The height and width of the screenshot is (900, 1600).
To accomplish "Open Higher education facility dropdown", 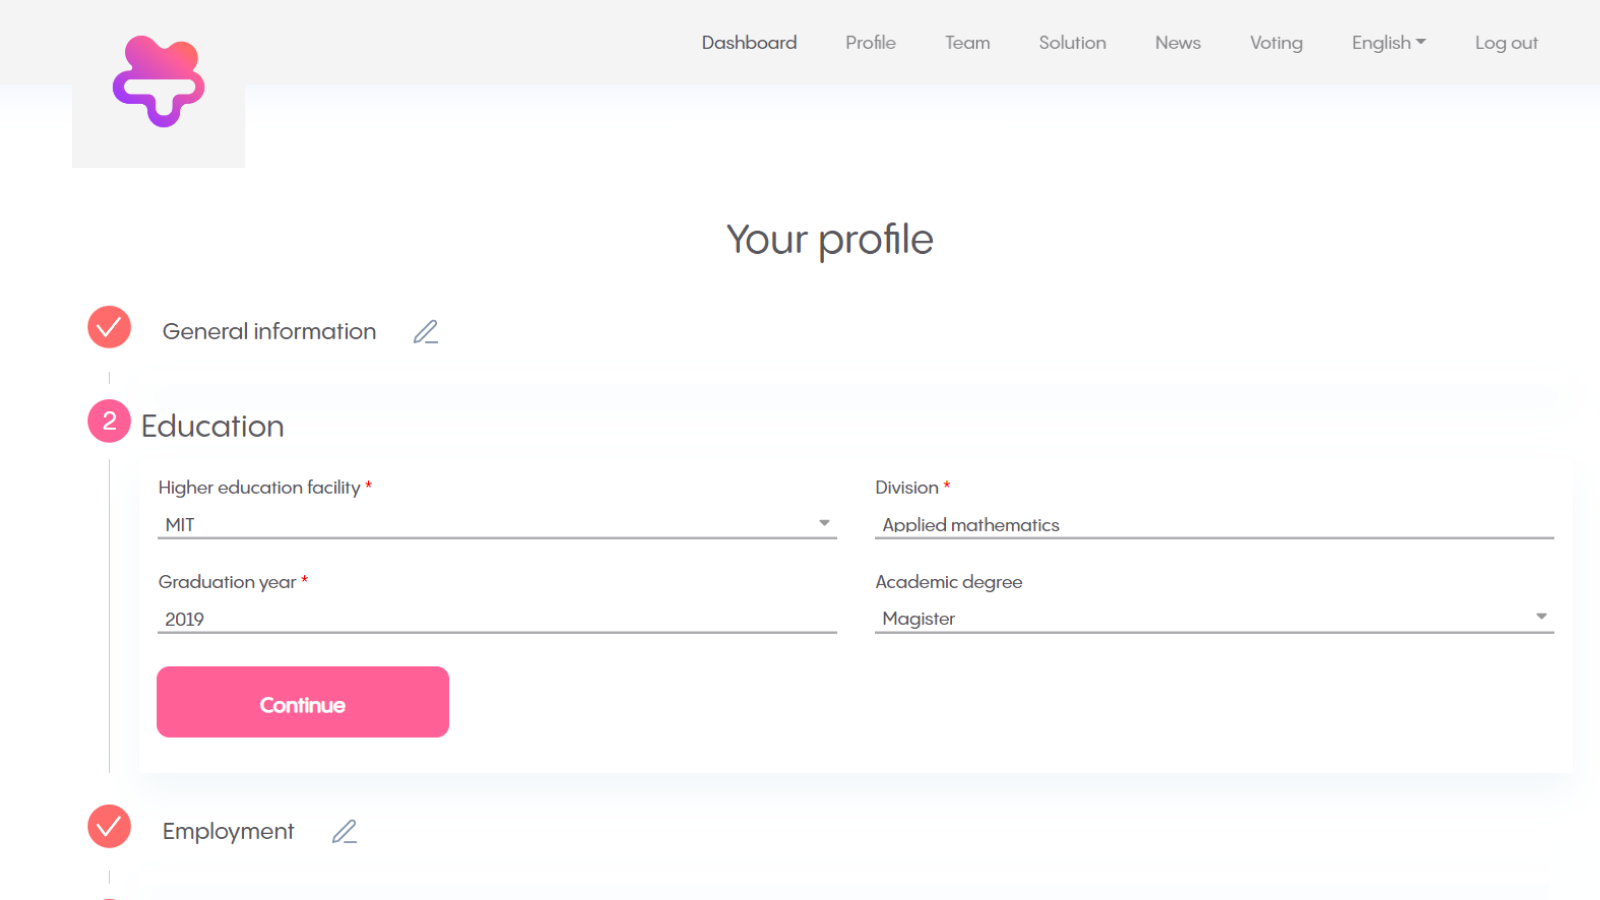I will point(496,524).
